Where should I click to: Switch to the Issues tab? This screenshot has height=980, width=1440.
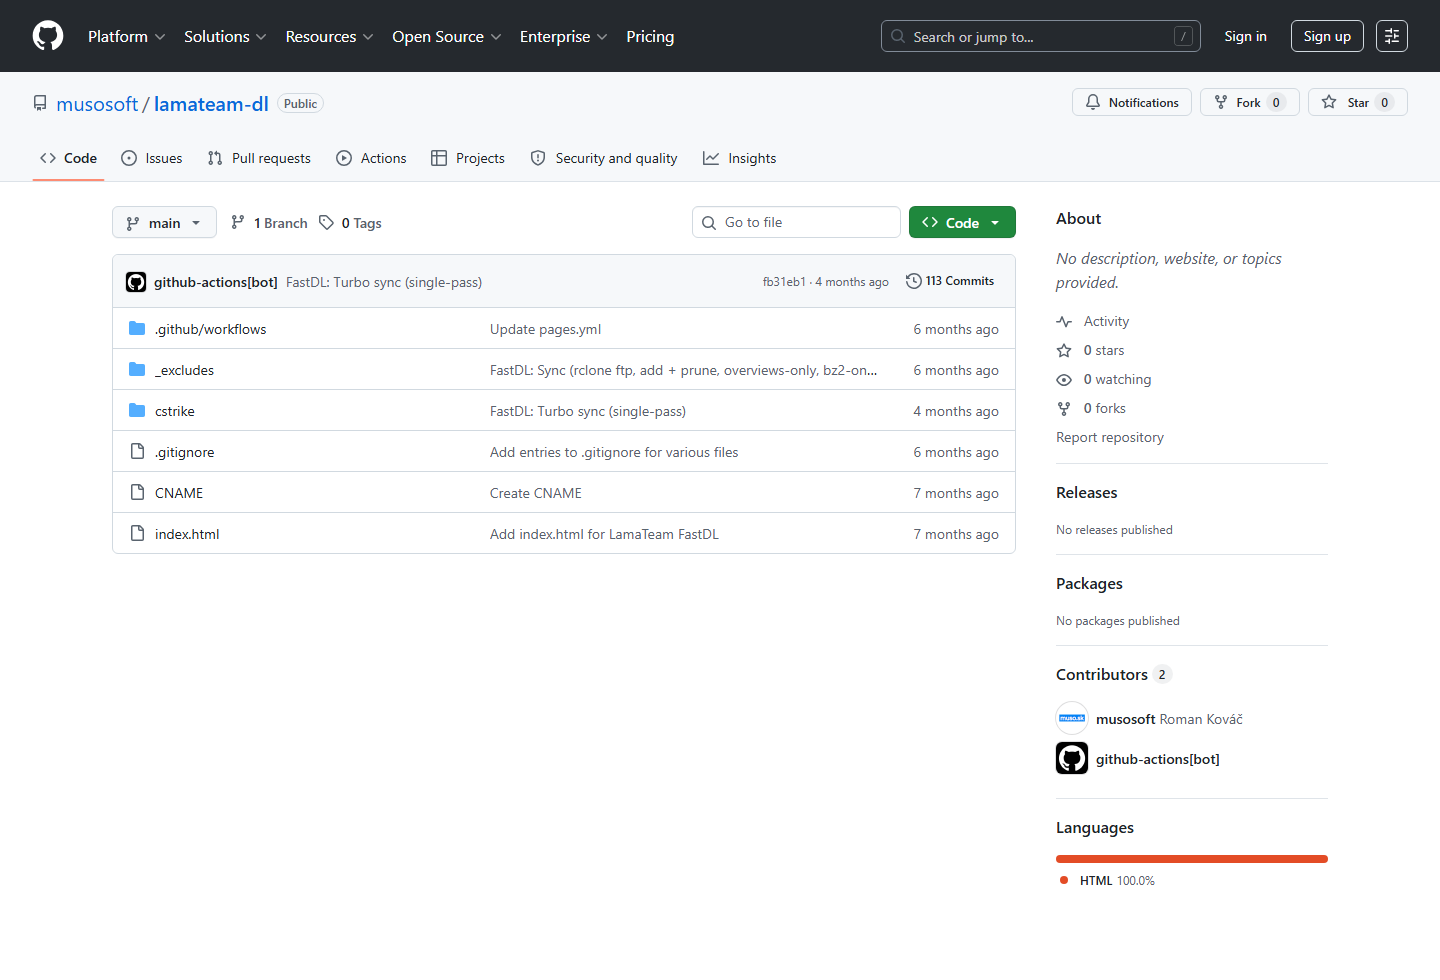[x=152, y=158]
